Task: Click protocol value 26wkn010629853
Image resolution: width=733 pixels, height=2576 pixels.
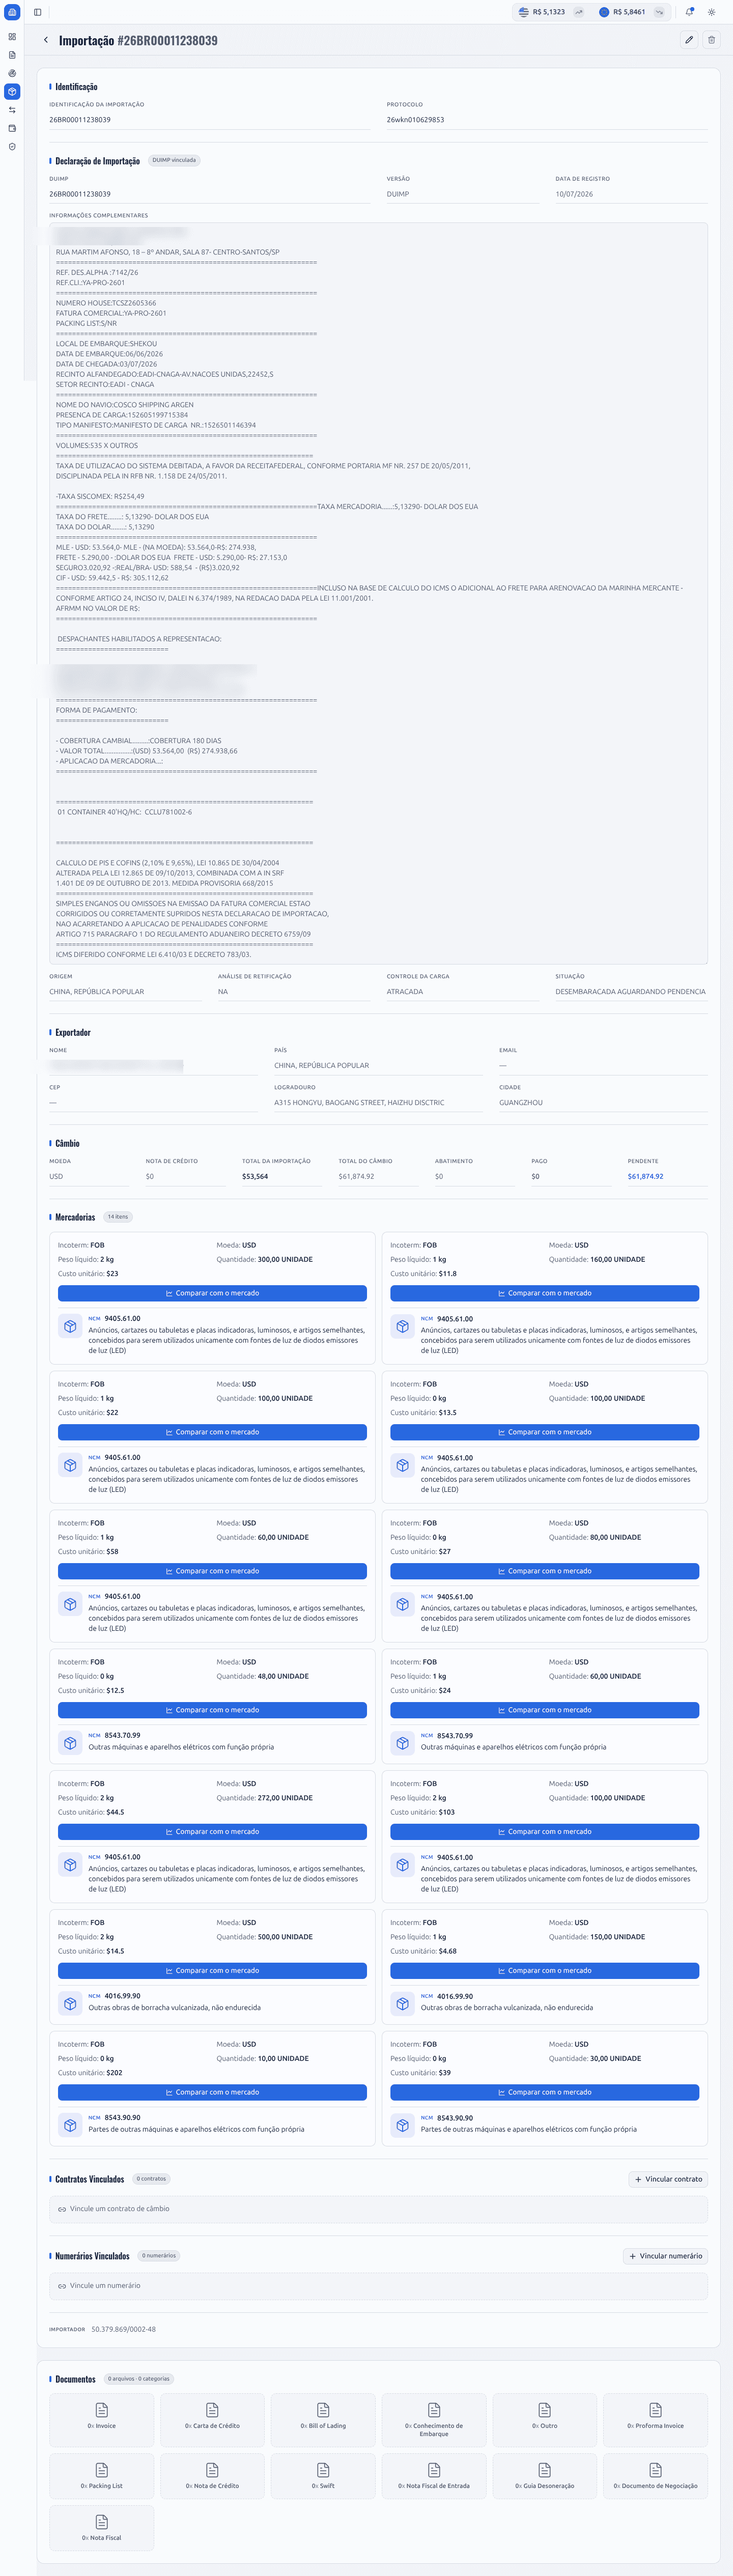Action: 415,120
